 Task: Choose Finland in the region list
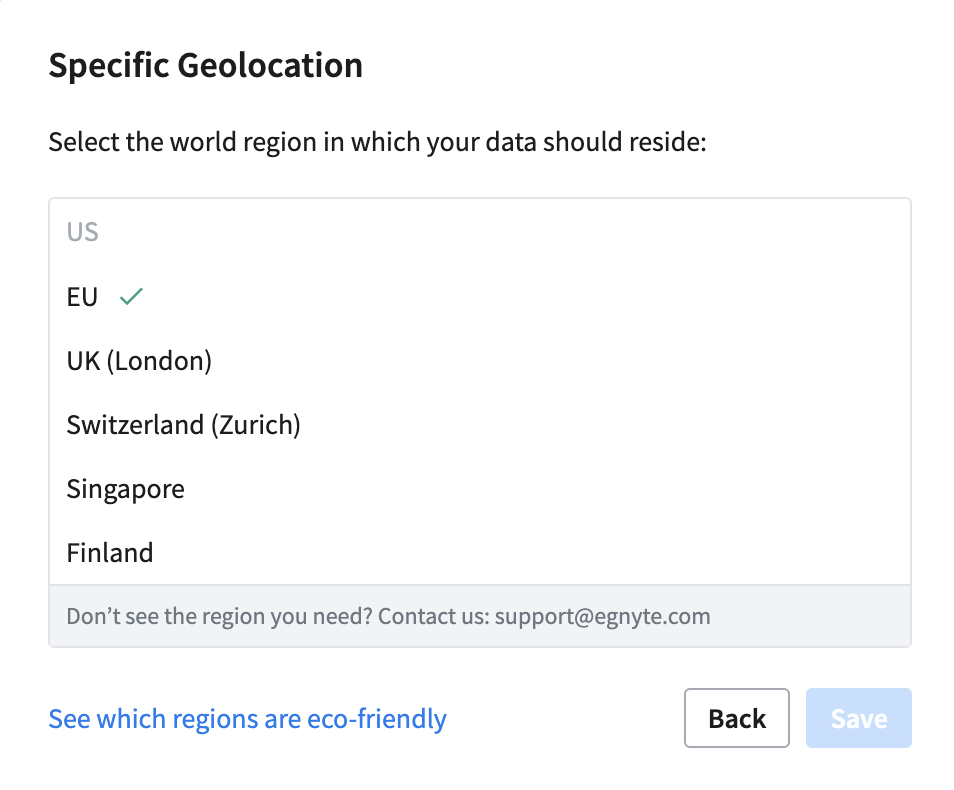tap(110, 553)
